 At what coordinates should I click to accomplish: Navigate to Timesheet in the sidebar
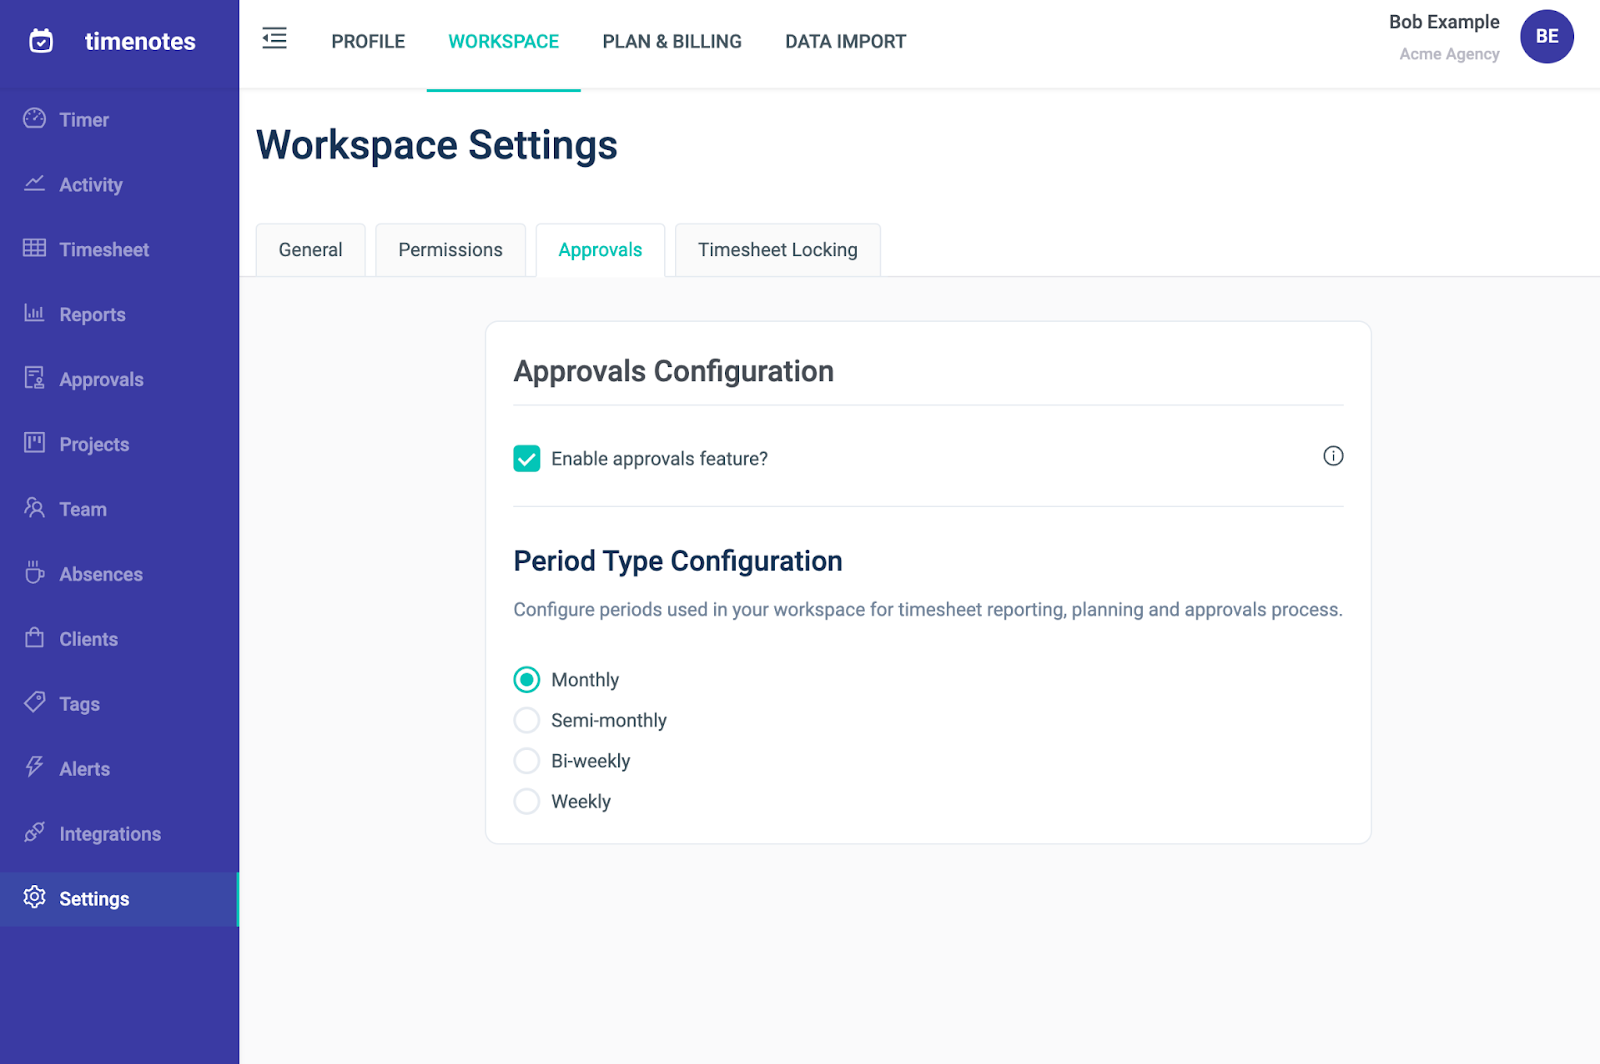point(119,250)
